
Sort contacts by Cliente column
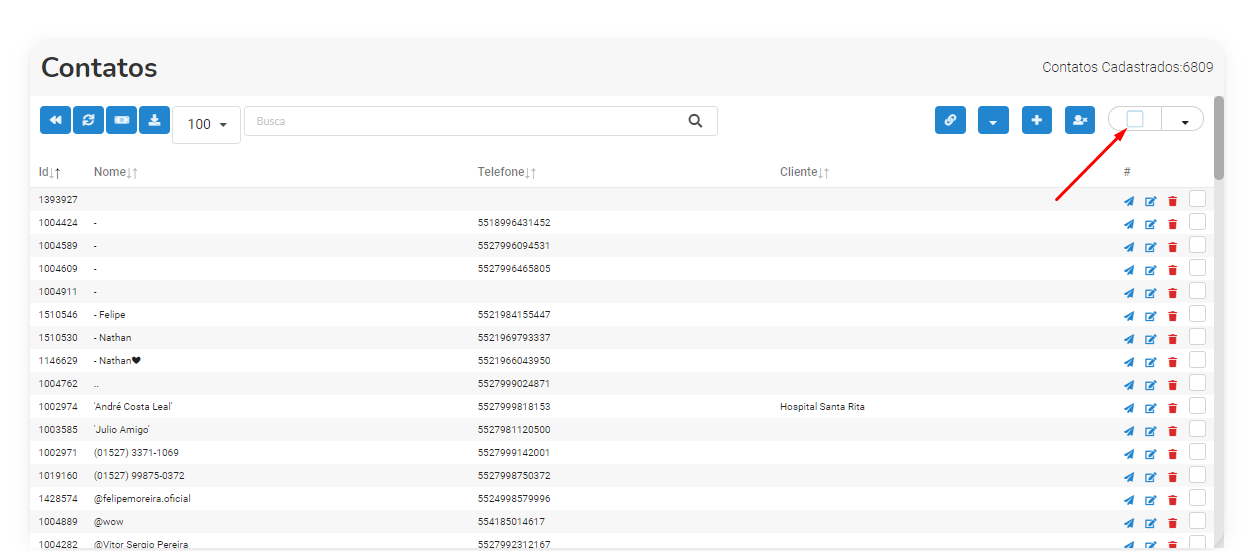(805, 172)
